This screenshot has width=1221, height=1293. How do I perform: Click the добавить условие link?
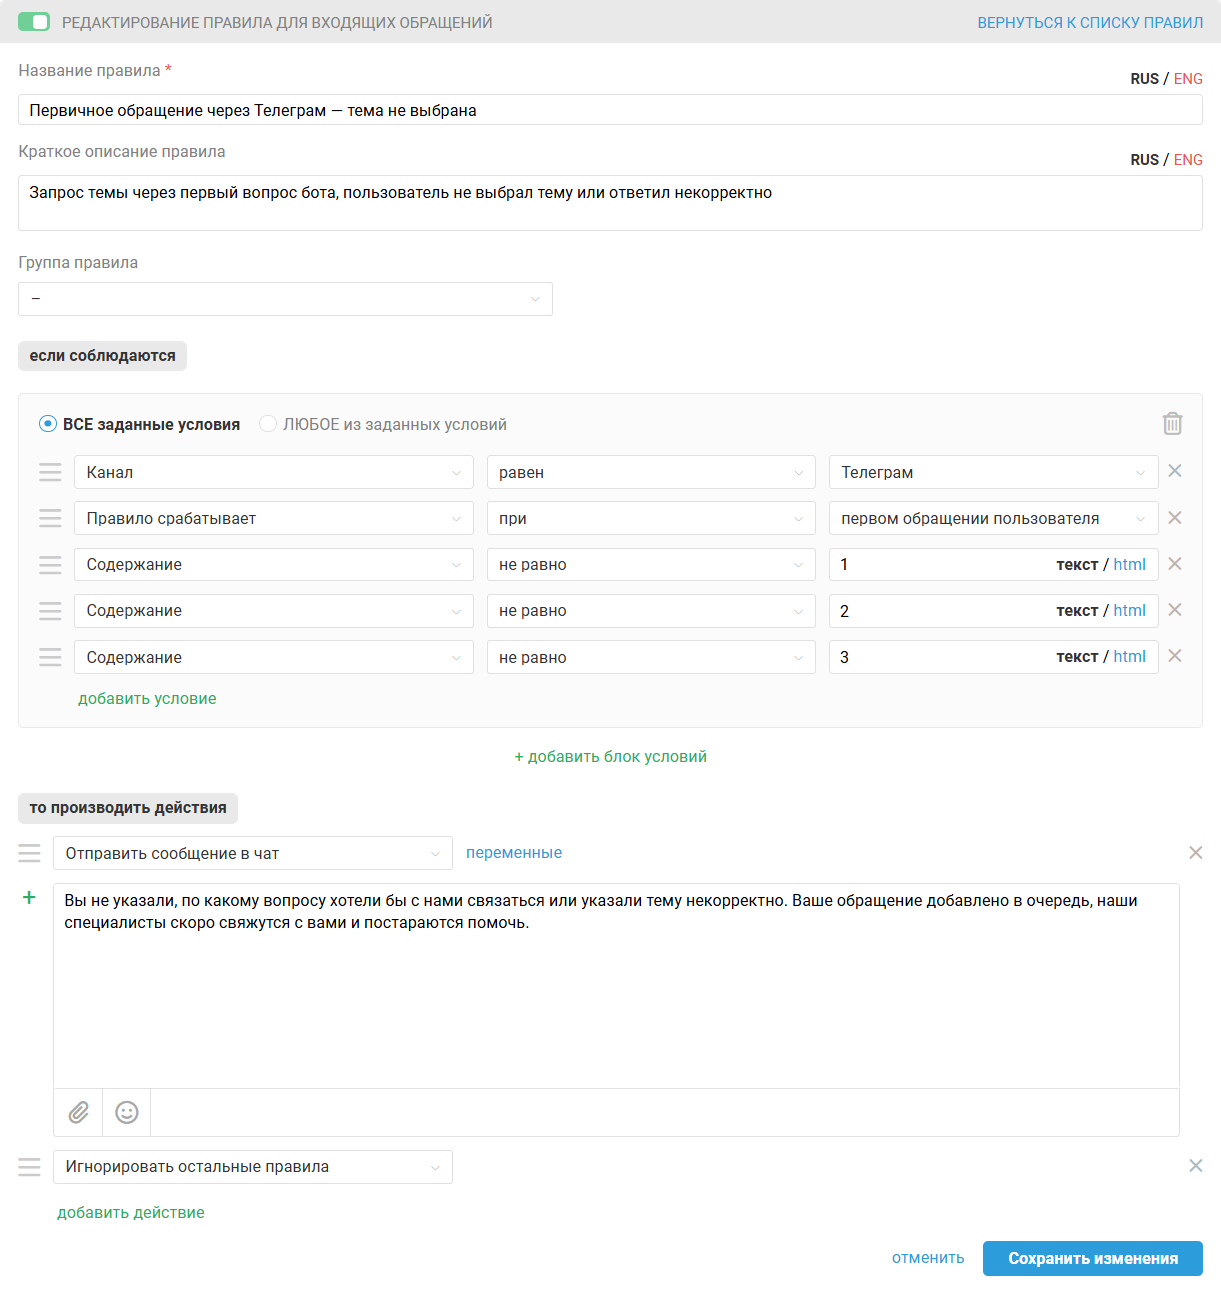(147, 699)
